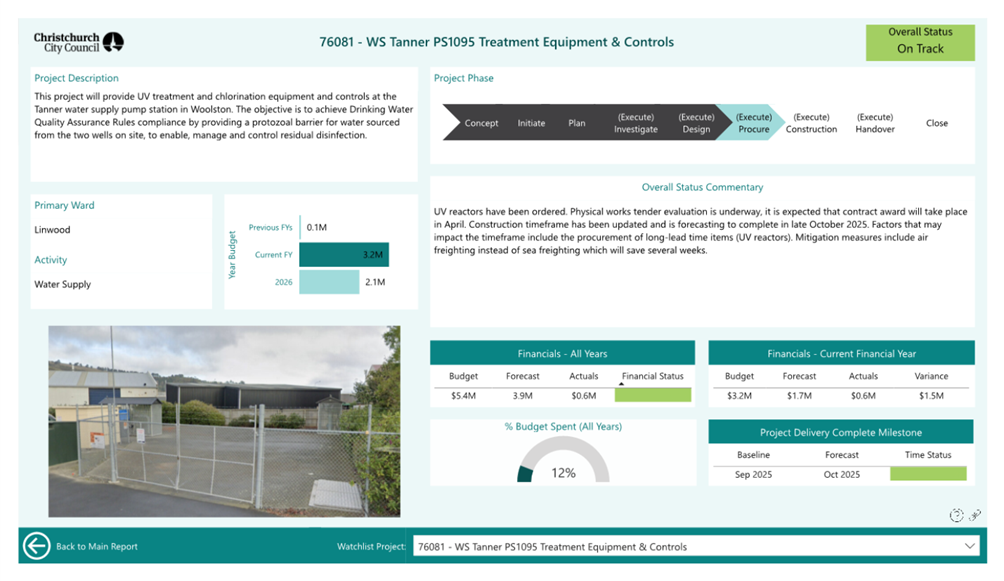Open the Watchlist Project dropdown chevron
Screen dimensions: 1004x581
[x=969, y=546]
